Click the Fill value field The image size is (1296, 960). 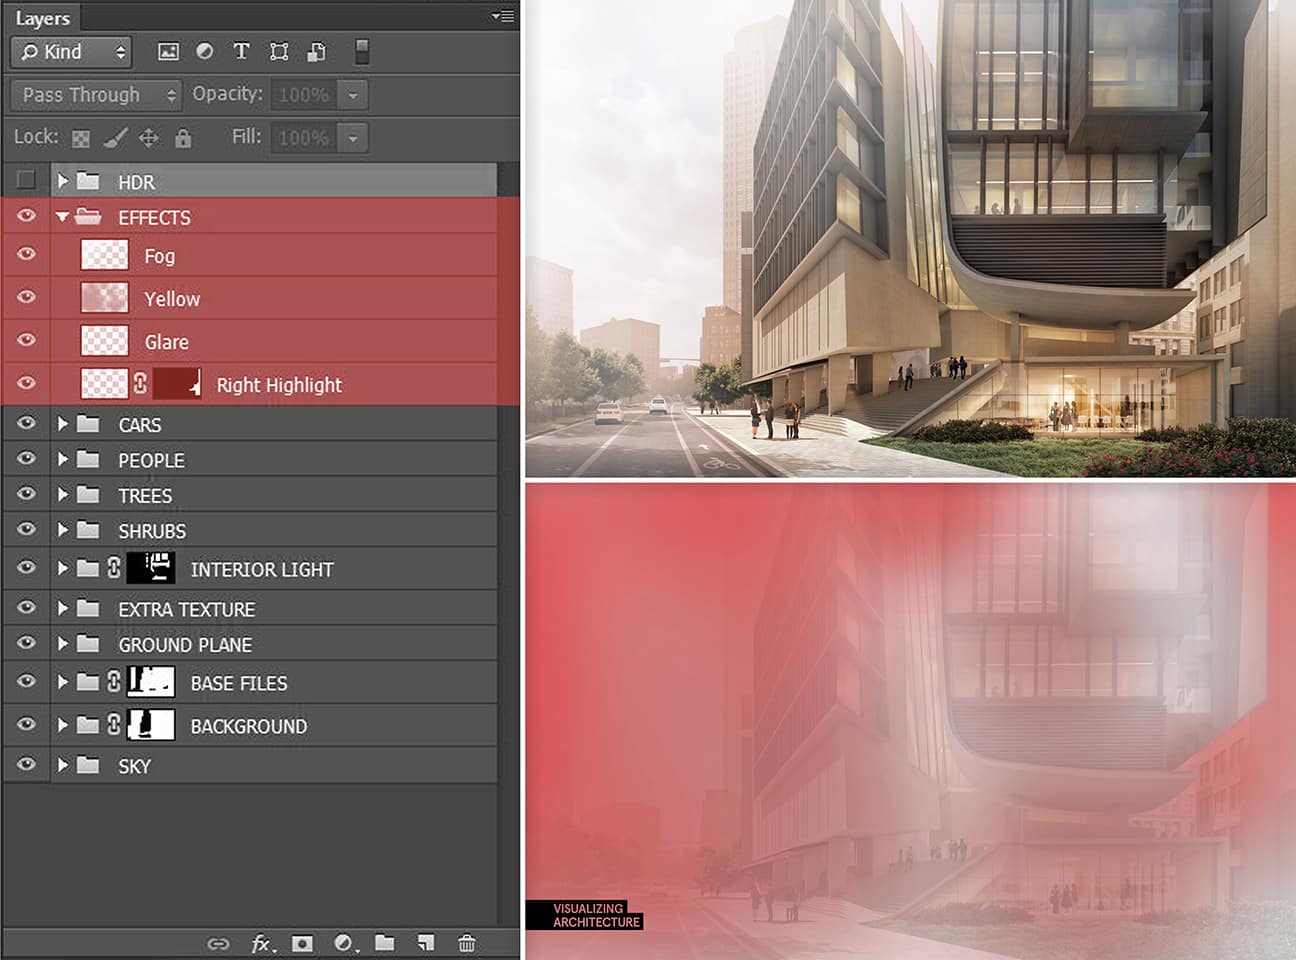304,138
